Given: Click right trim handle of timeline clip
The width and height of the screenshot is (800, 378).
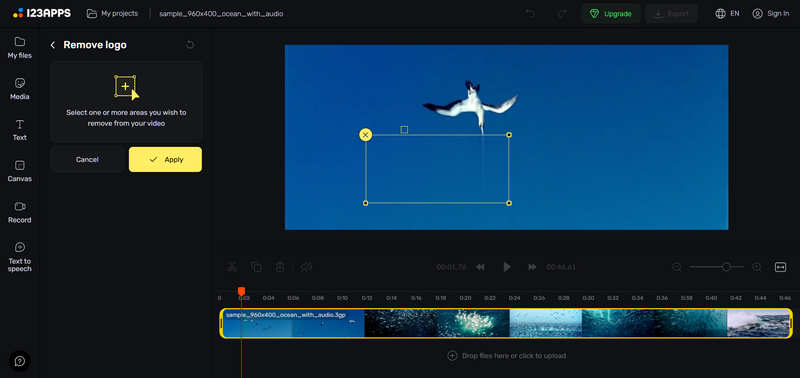Looking at the screenshot, I should pos(790,323).
